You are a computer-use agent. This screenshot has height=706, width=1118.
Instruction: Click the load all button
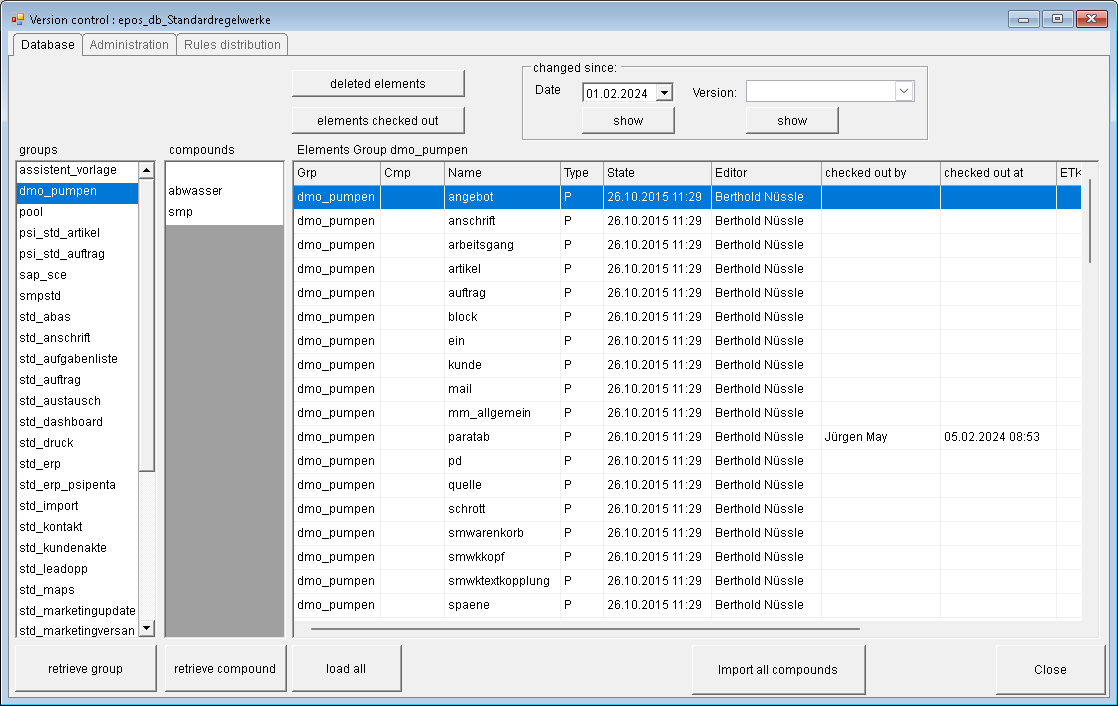click(x=345, y=669)
